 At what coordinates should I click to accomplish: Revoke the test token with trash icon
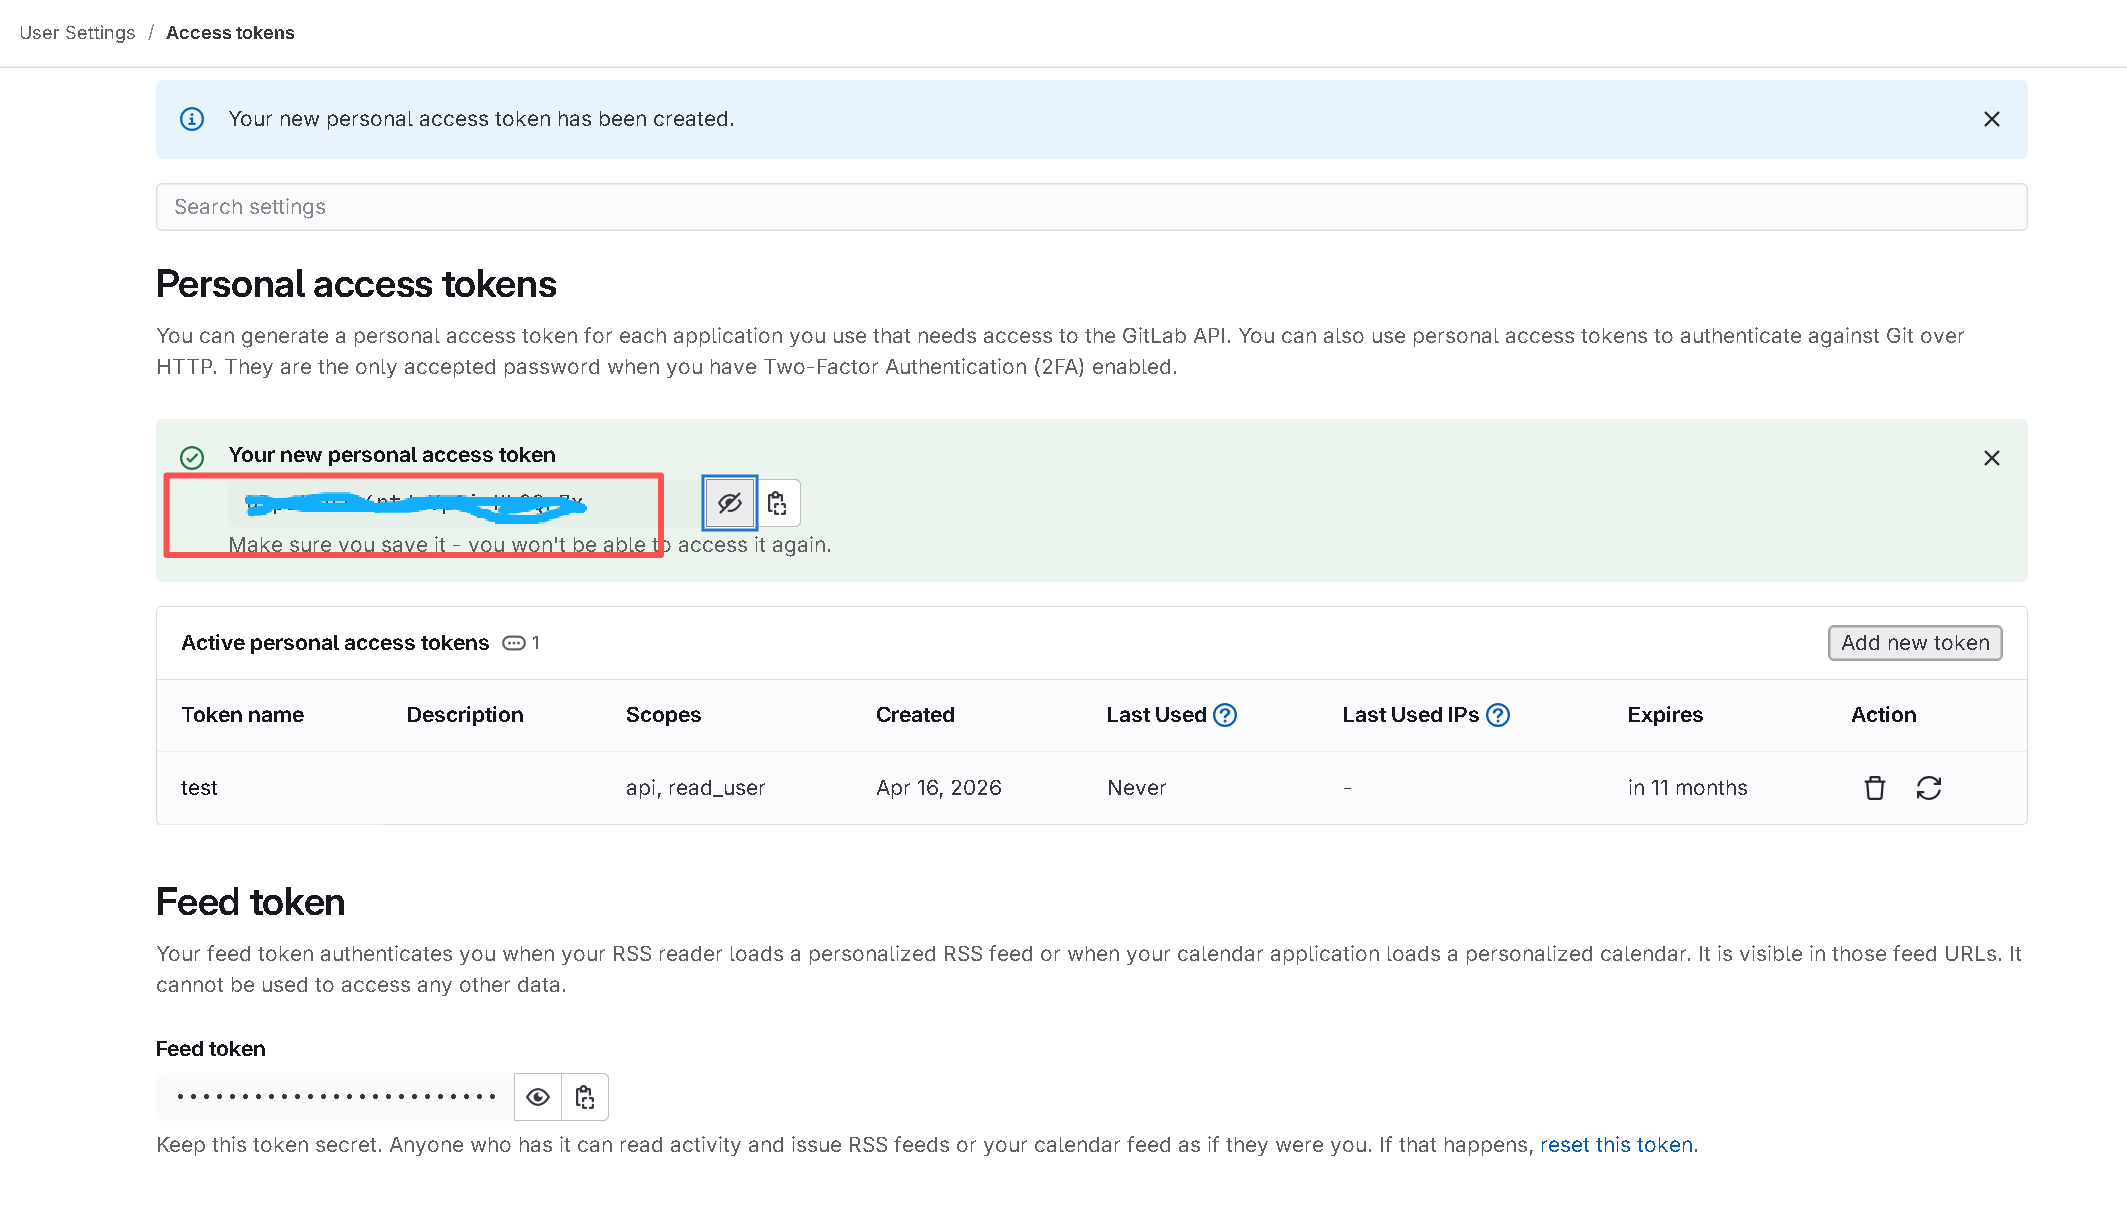pos(1874,788)
